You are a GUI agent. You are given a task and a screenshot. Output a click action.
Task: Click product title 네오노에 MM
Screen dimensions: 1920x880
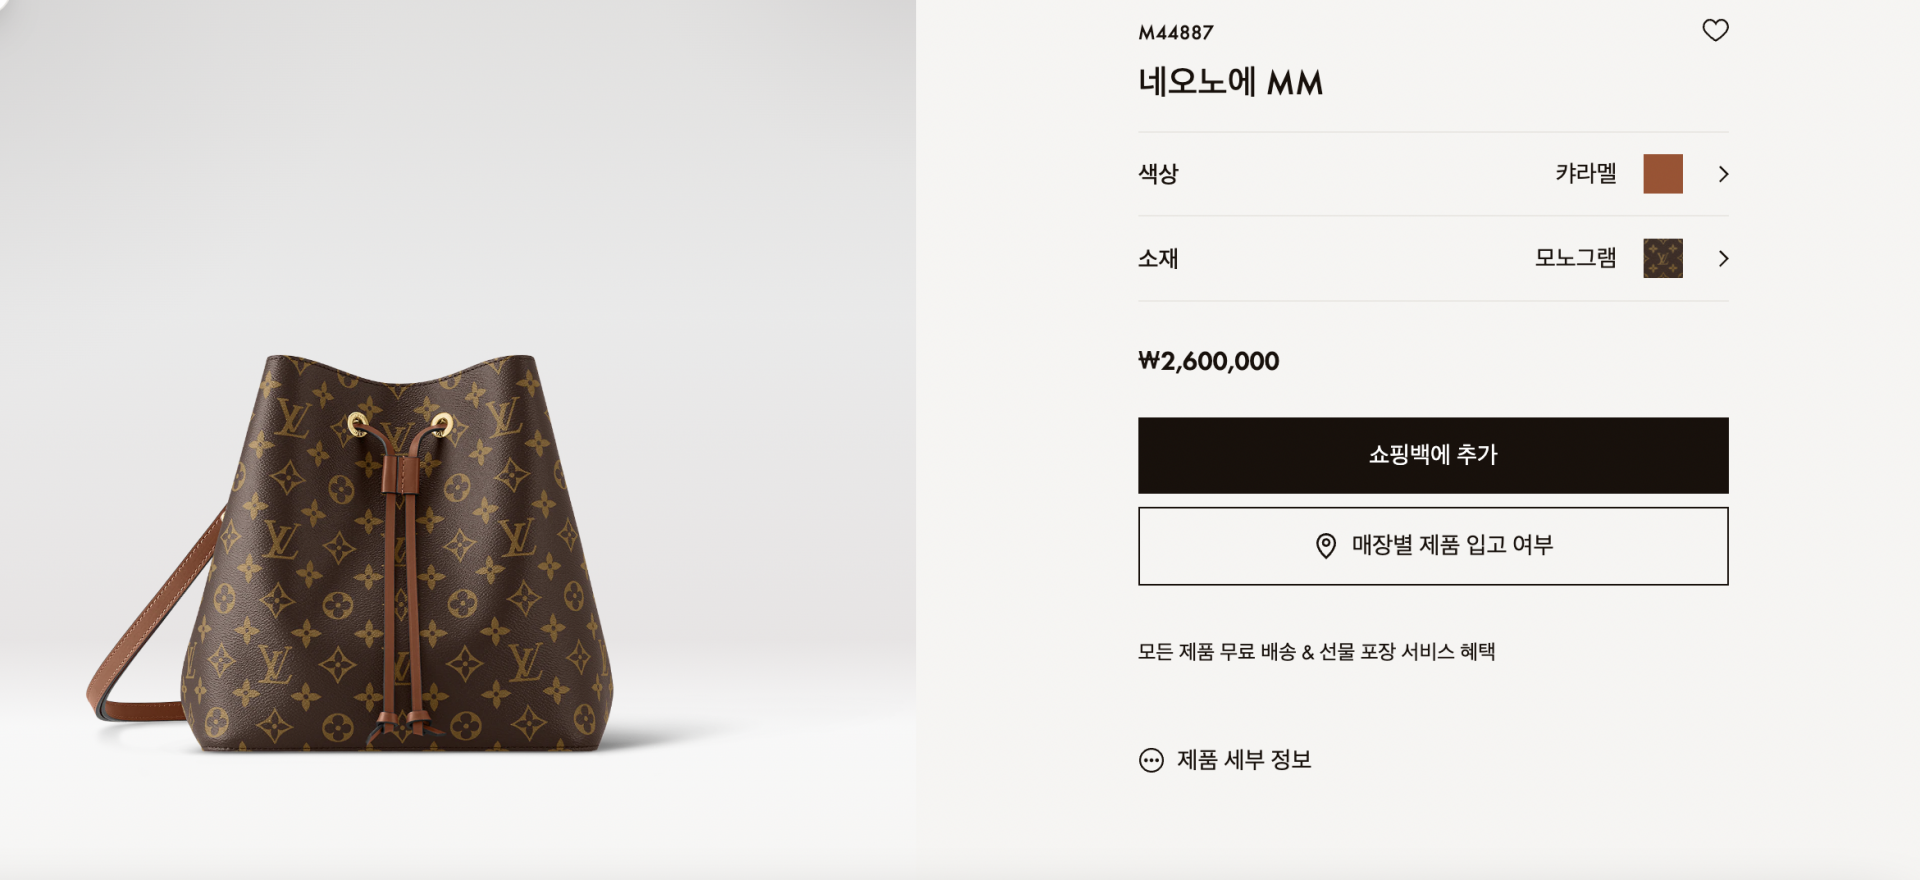point(1231,82)
